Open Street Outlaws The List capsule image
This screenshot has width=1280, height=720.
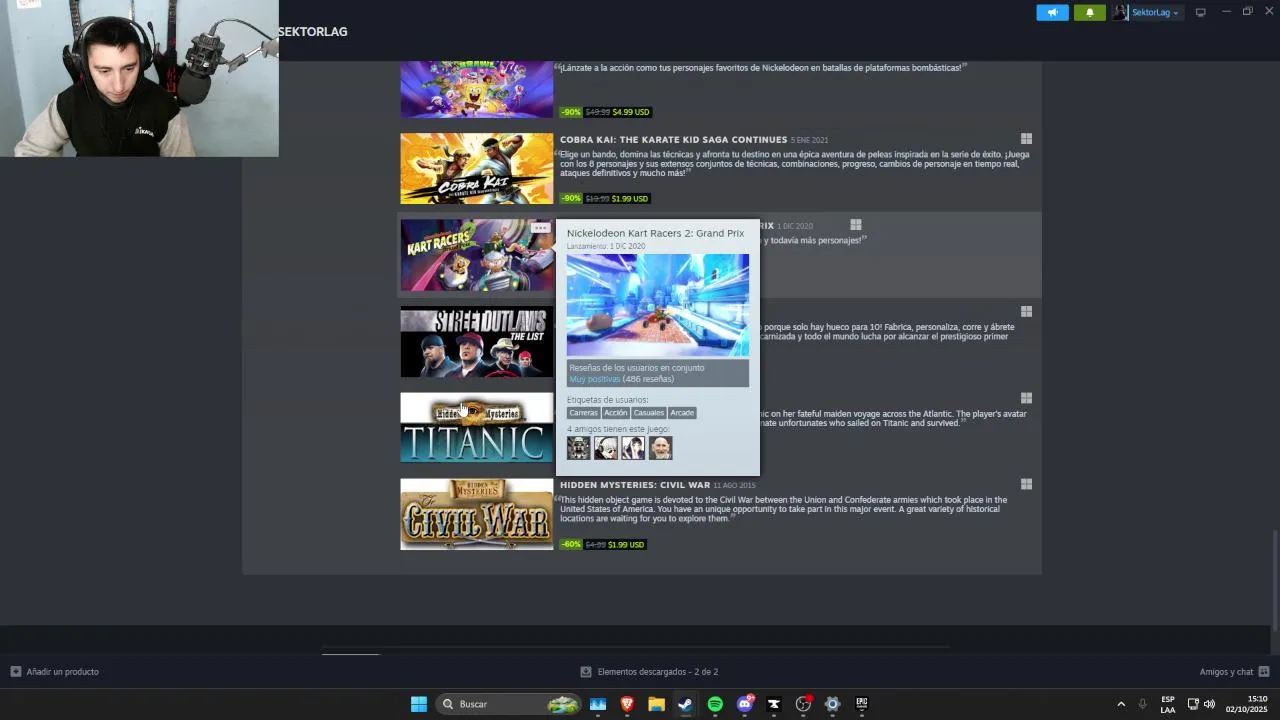click(476, 342)
